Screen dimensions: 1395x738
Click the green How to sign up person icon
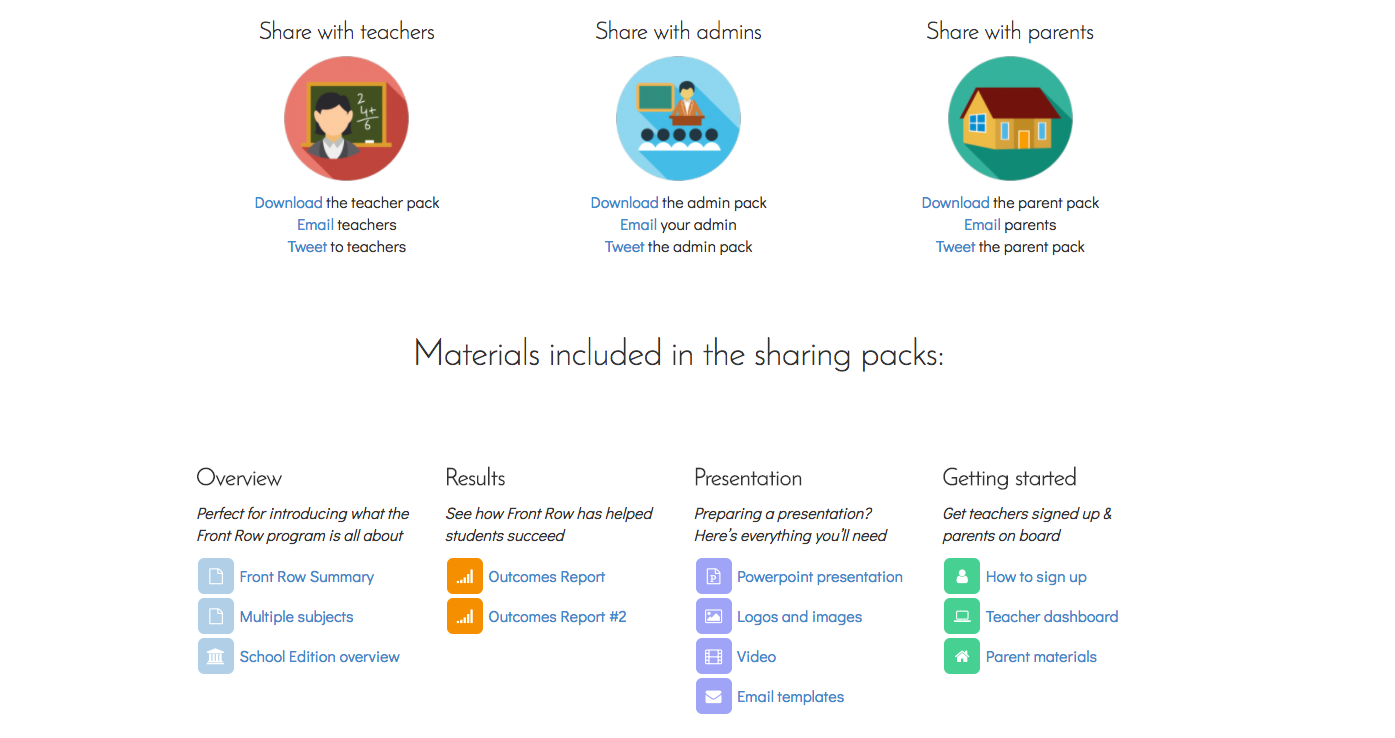pyautogui.click(x=962, y=576)
